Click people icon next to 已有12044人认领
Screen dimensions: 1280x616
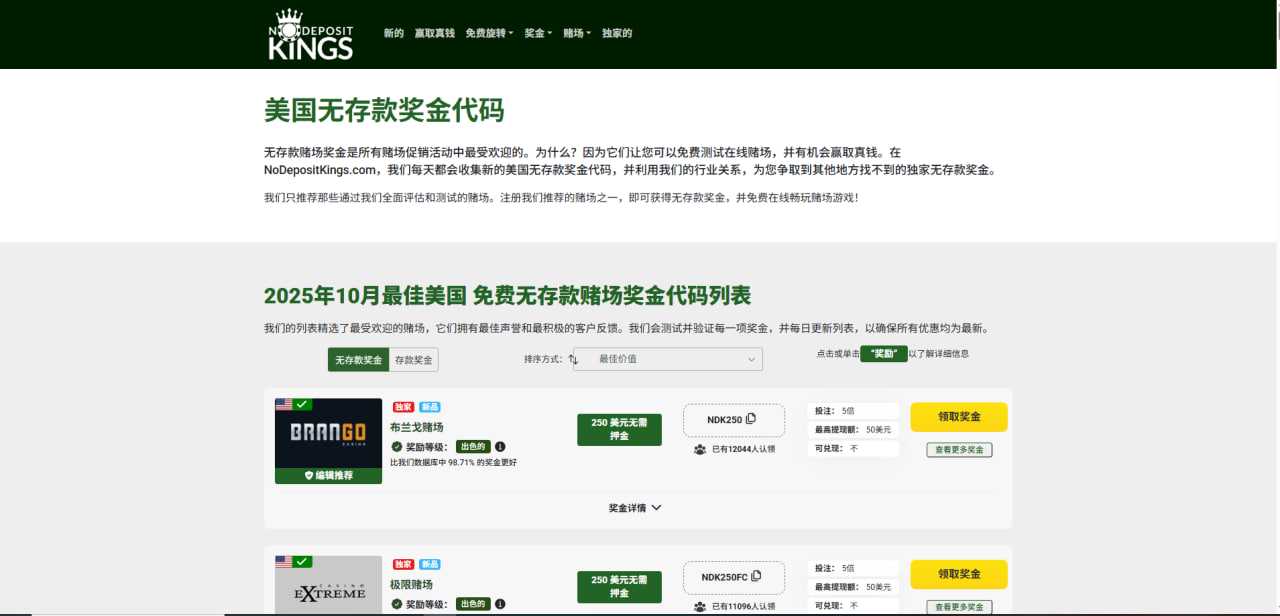pos(700,449)
